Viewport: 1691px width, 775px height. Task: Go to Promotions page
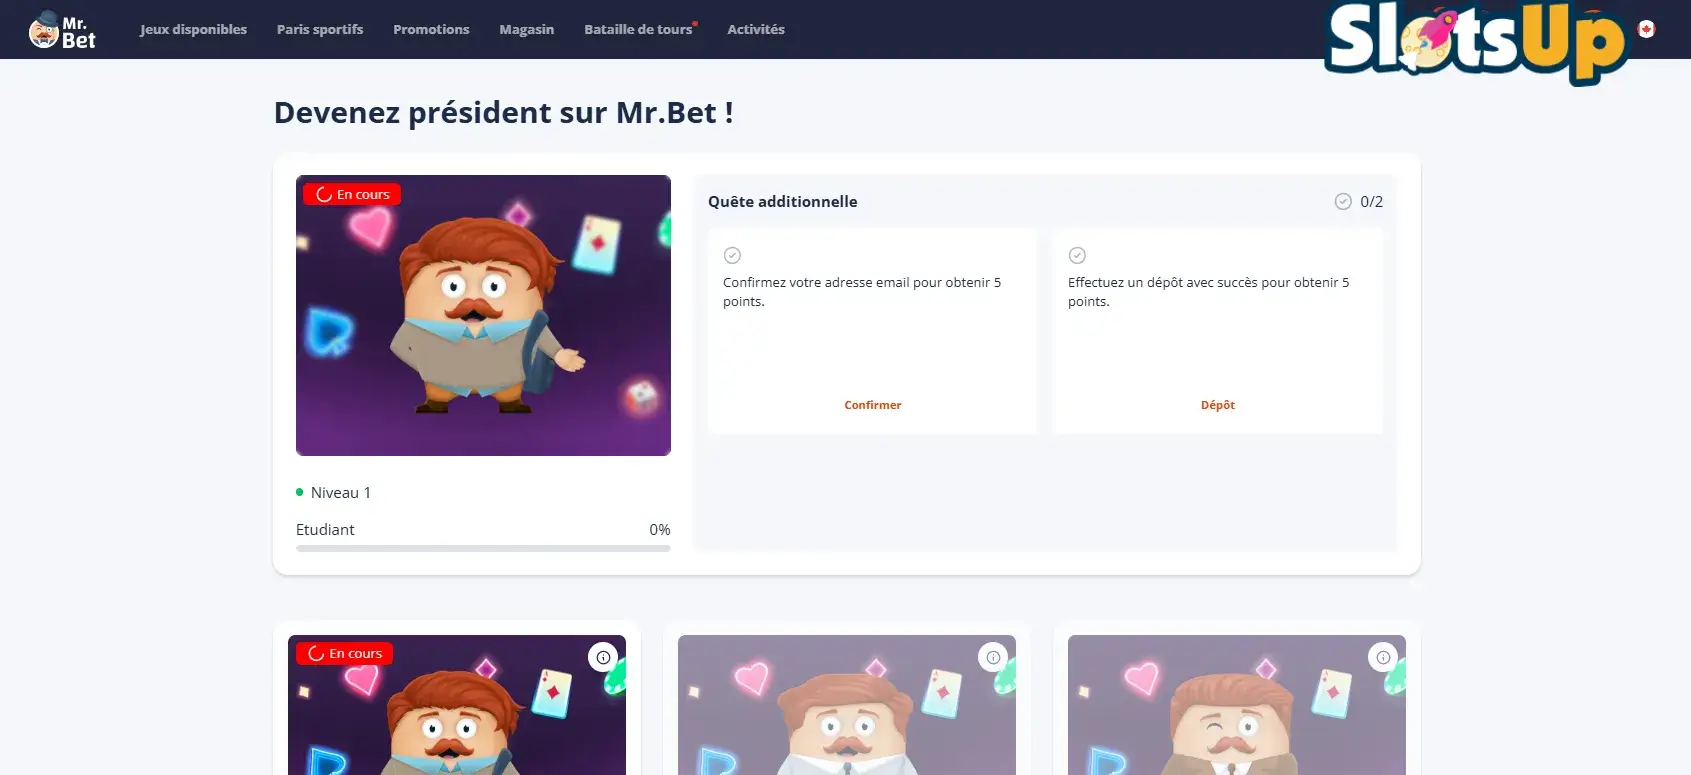point(431,29)
